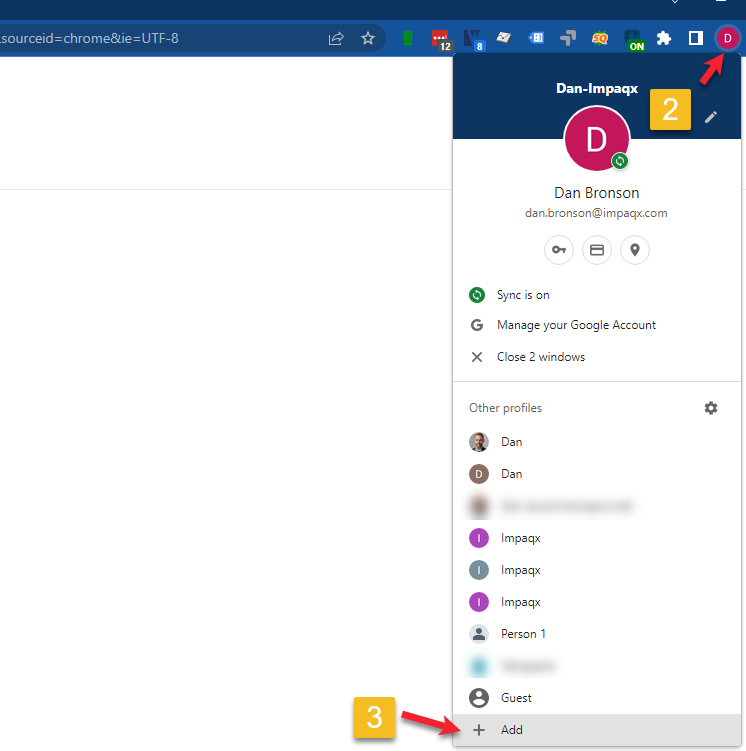
Task: Toggle the browser side panel icon
Action: 695,39
